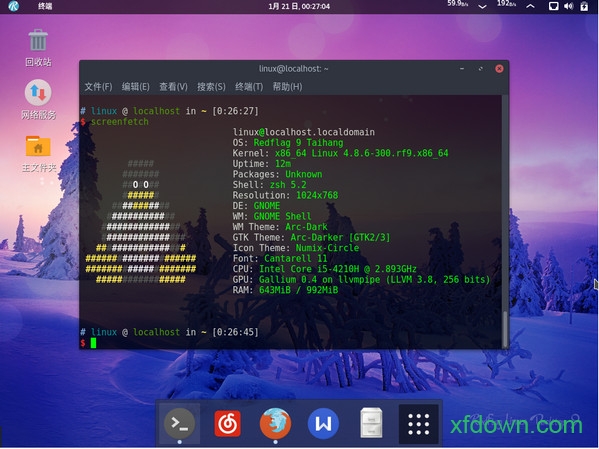This screenshot has height=449, width=599.
Task: Close the terminal window
Action: pyautogui.click(x=499, y=69)
